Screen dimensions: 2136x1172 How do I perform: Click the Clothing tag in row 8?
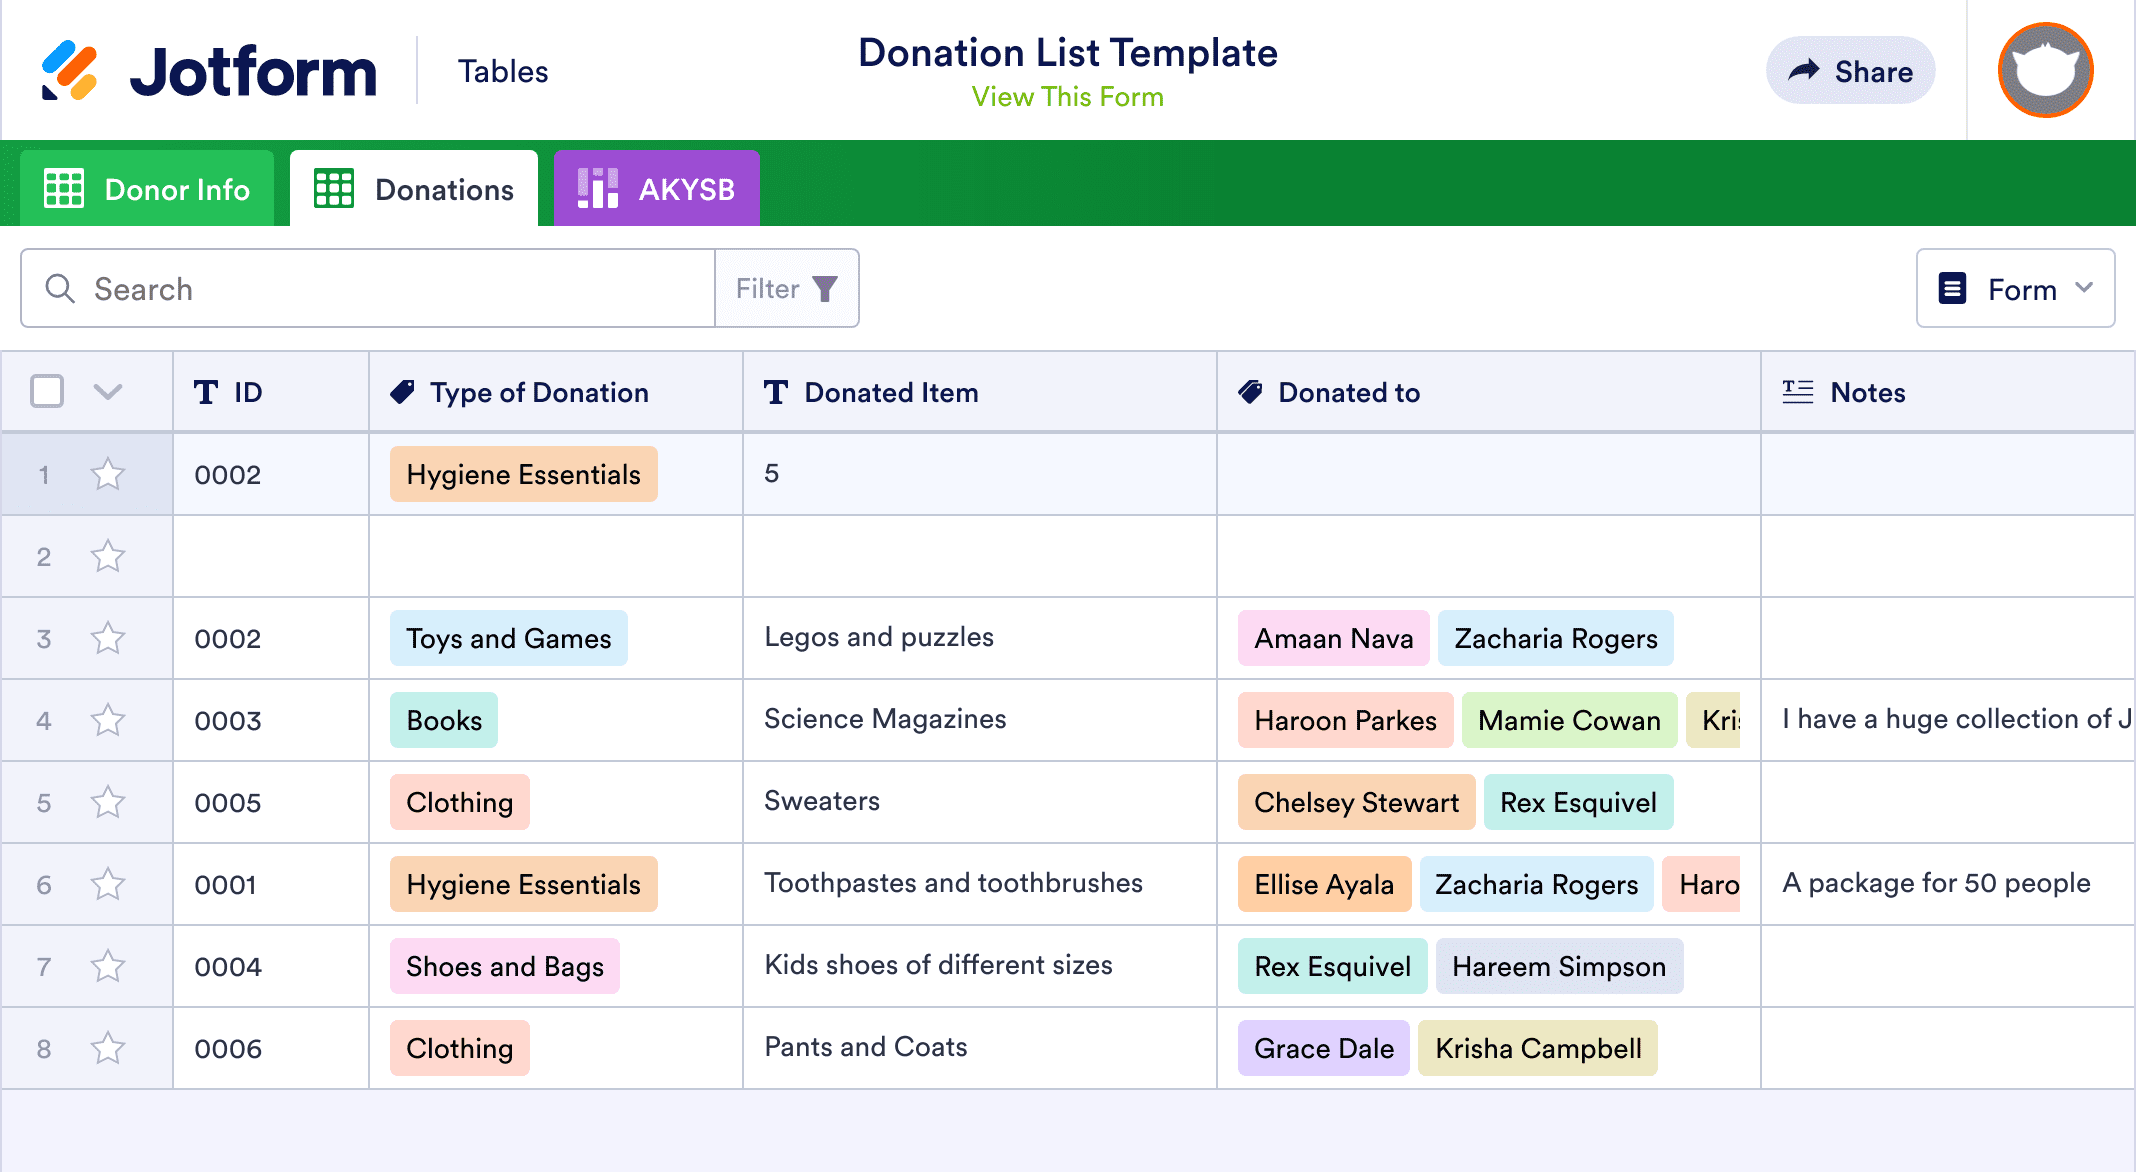460,1048
